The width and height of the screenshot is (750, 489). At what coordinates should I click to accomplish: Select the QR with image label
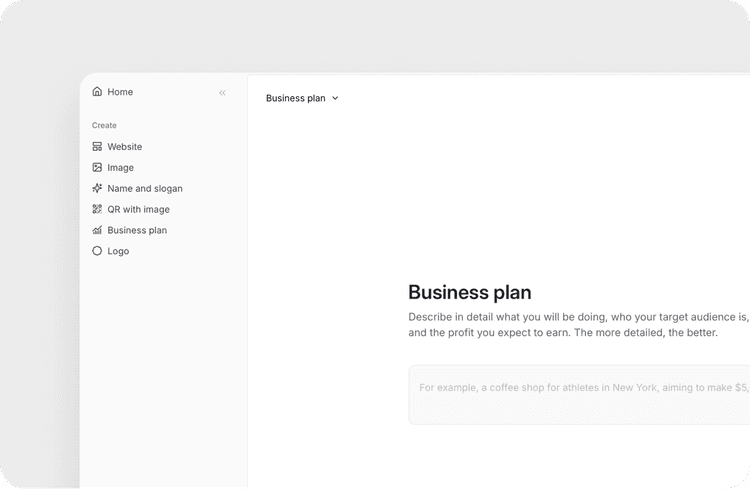(139, 210)
